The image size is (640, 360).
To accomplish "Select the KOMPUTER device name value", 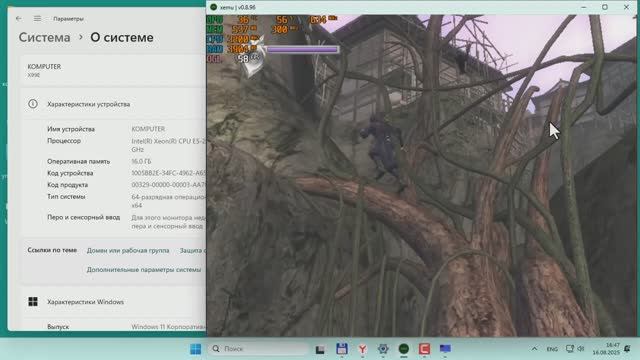I will (x=148, y=129).
